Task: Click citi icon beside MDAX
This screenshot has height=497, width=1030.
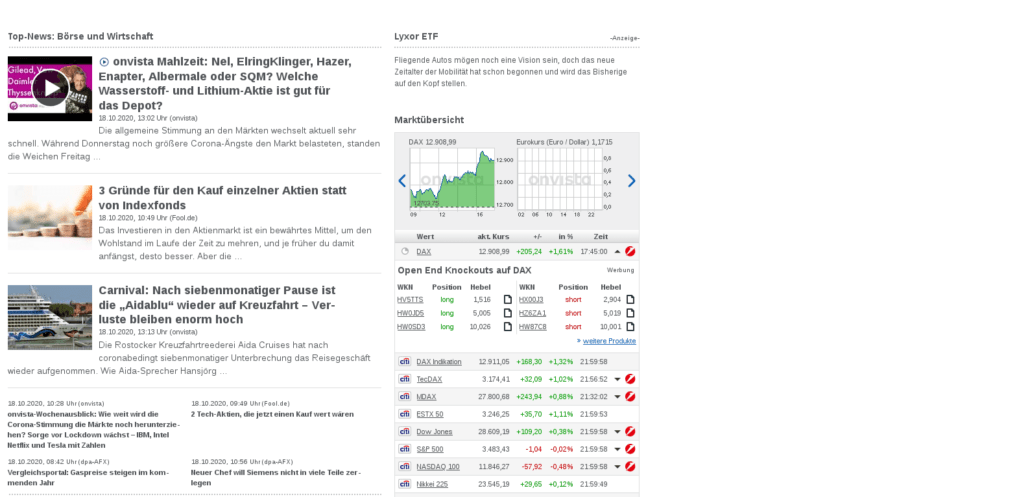Action: (405, 397)
